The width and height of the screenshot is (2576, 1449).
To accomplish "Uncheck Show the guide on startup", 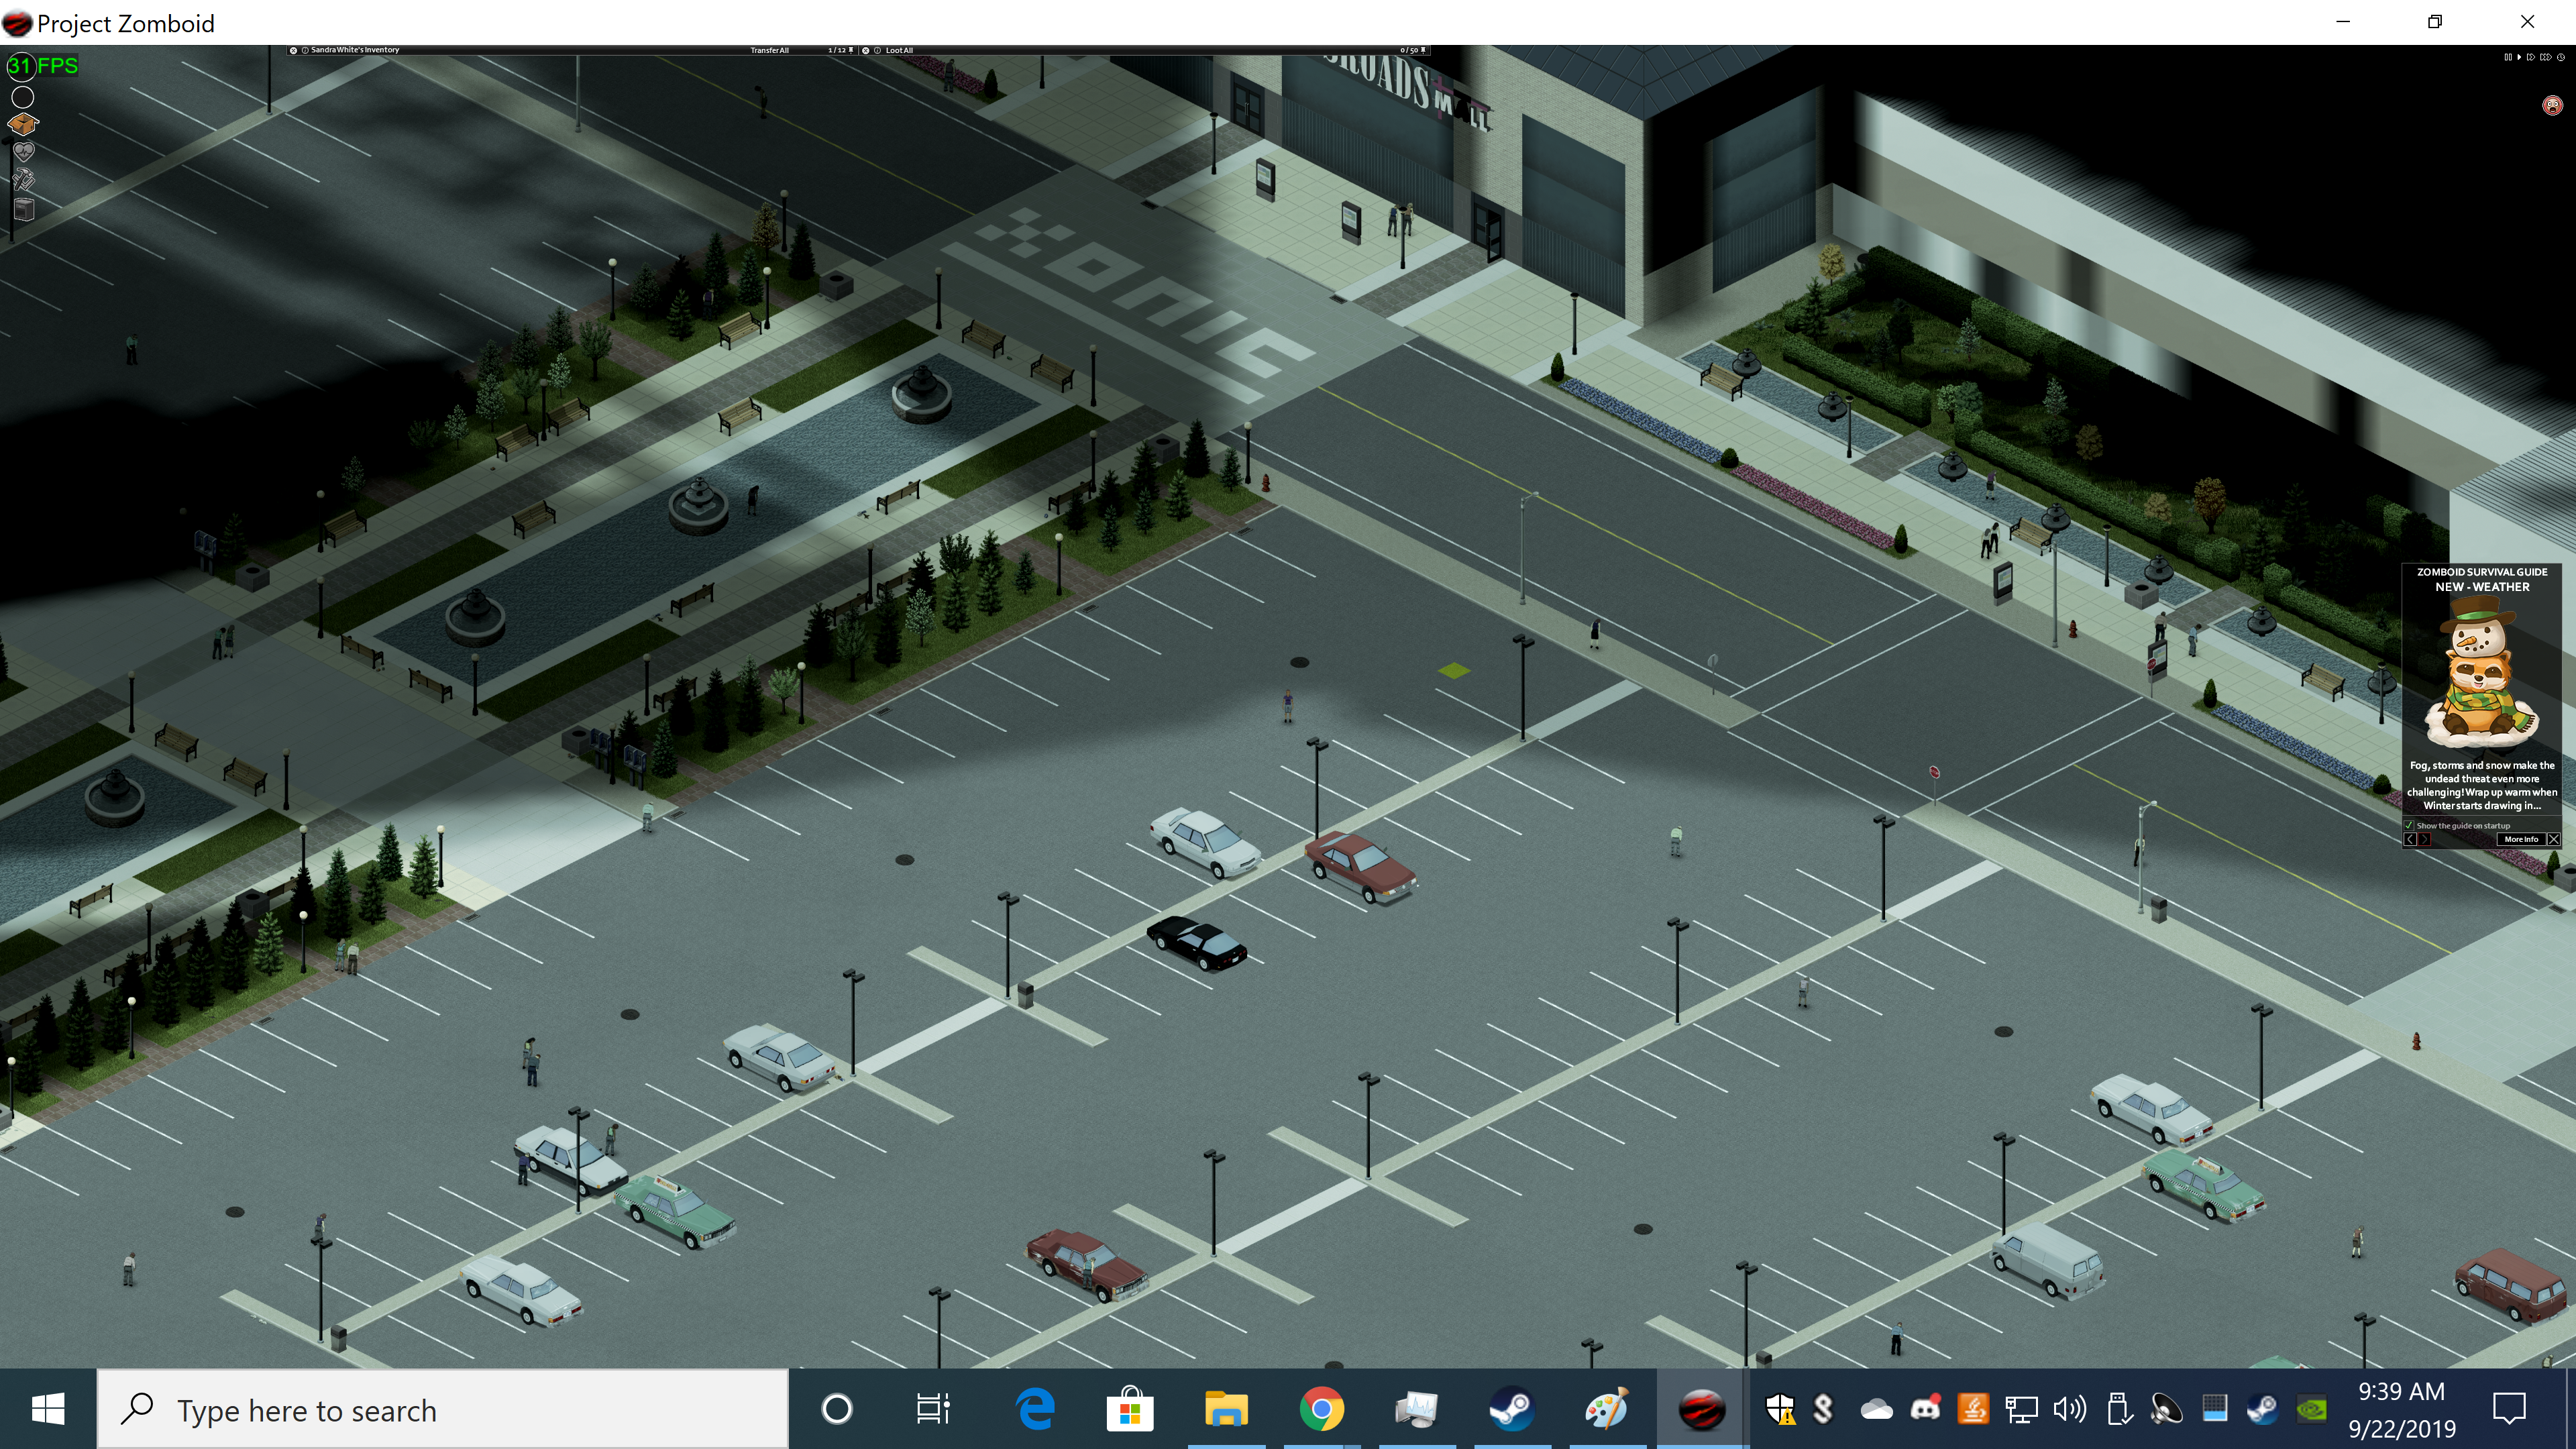I will (2409, 826).
